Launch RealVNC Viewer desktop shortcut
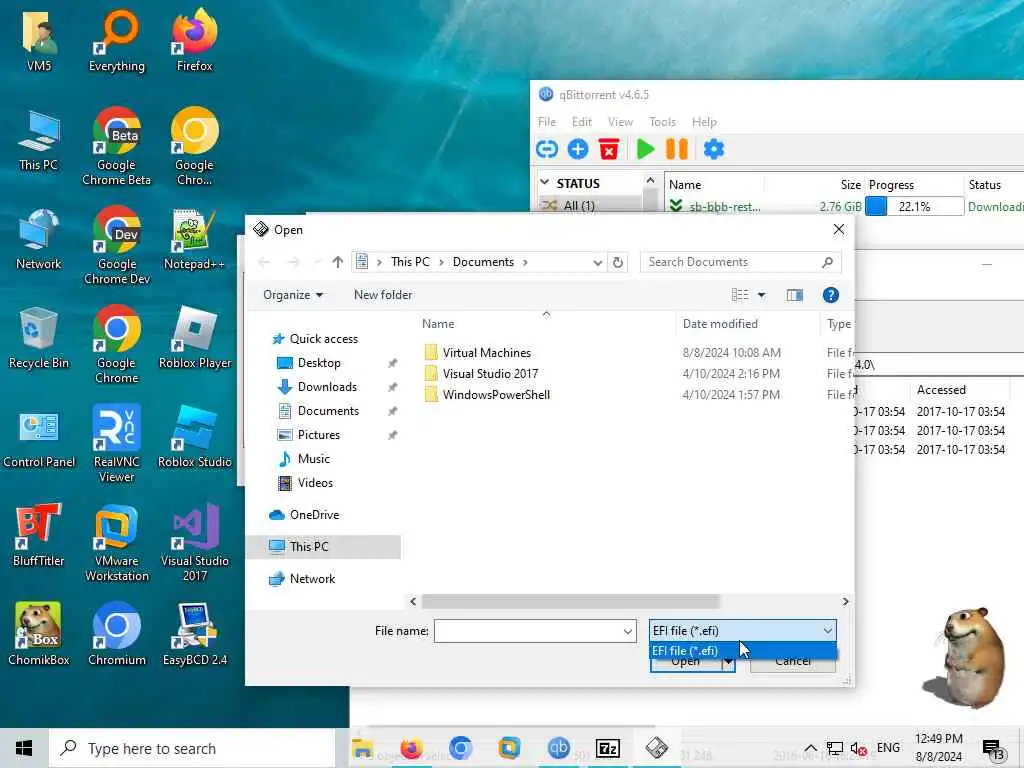The height and width of the screenshot is (768, 1024). 117,443
